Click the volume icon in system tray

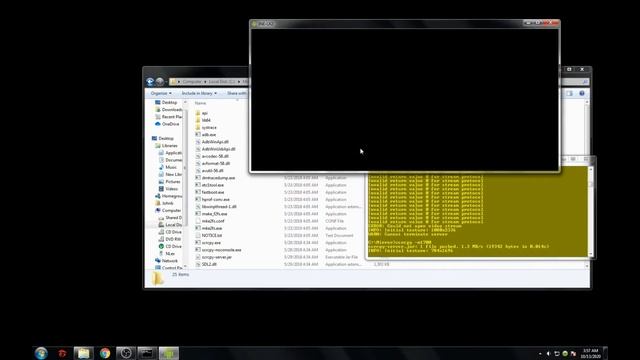[x=548, y=353]
